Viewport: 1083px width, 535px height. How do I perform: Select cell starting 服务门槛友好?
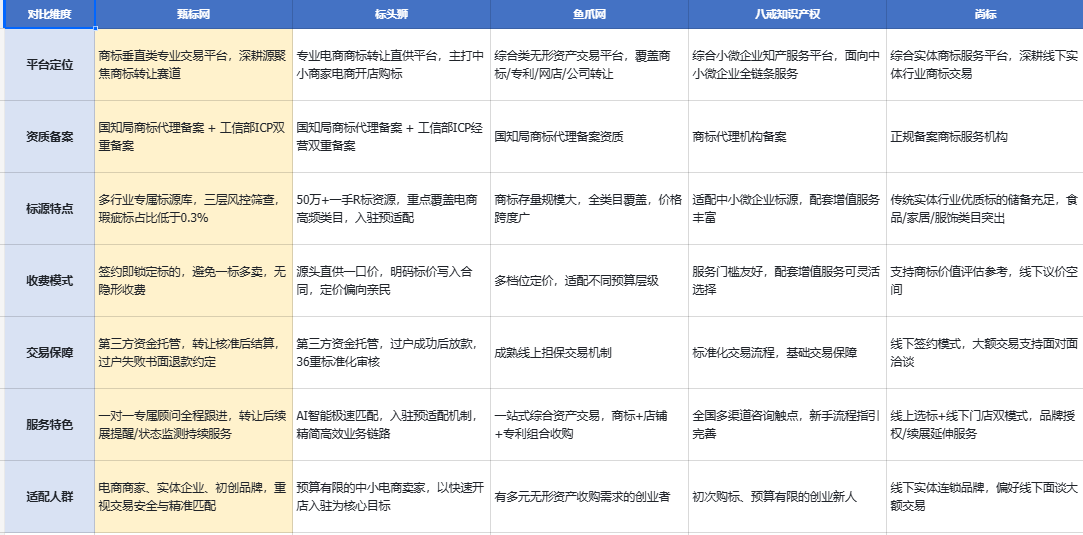pyautogui.click(x=787, y=281)
